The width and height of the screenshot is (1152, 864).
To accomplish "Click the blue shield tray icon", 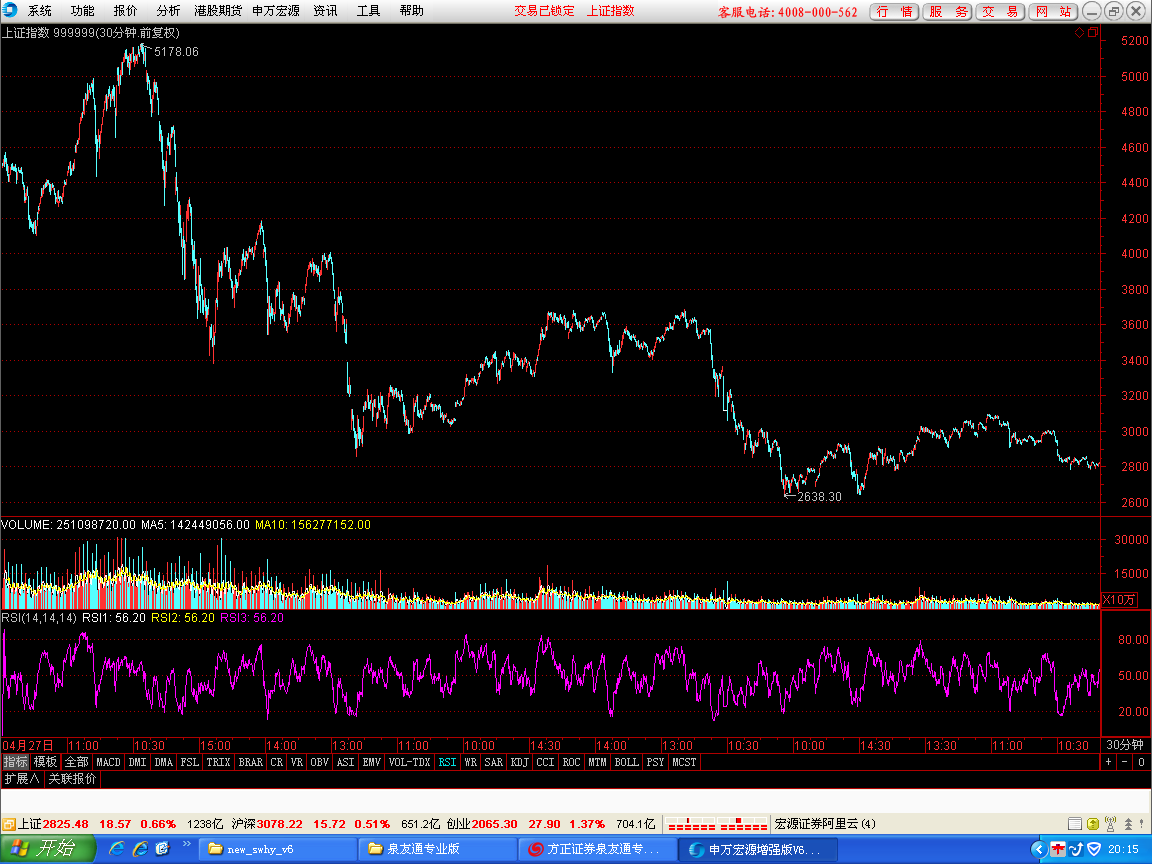I will (1095, 849).
